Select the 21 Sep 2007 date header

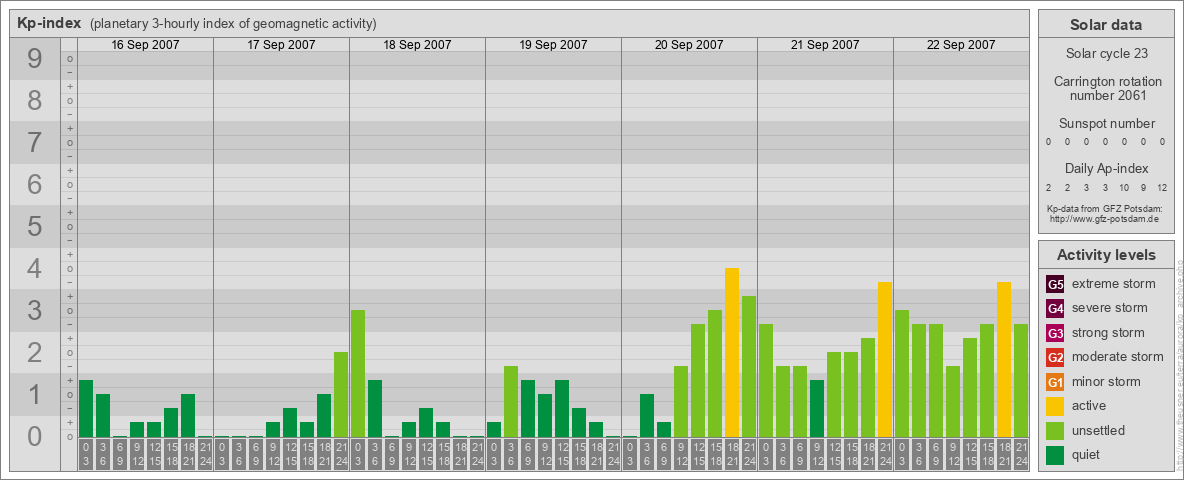[825, 45]
